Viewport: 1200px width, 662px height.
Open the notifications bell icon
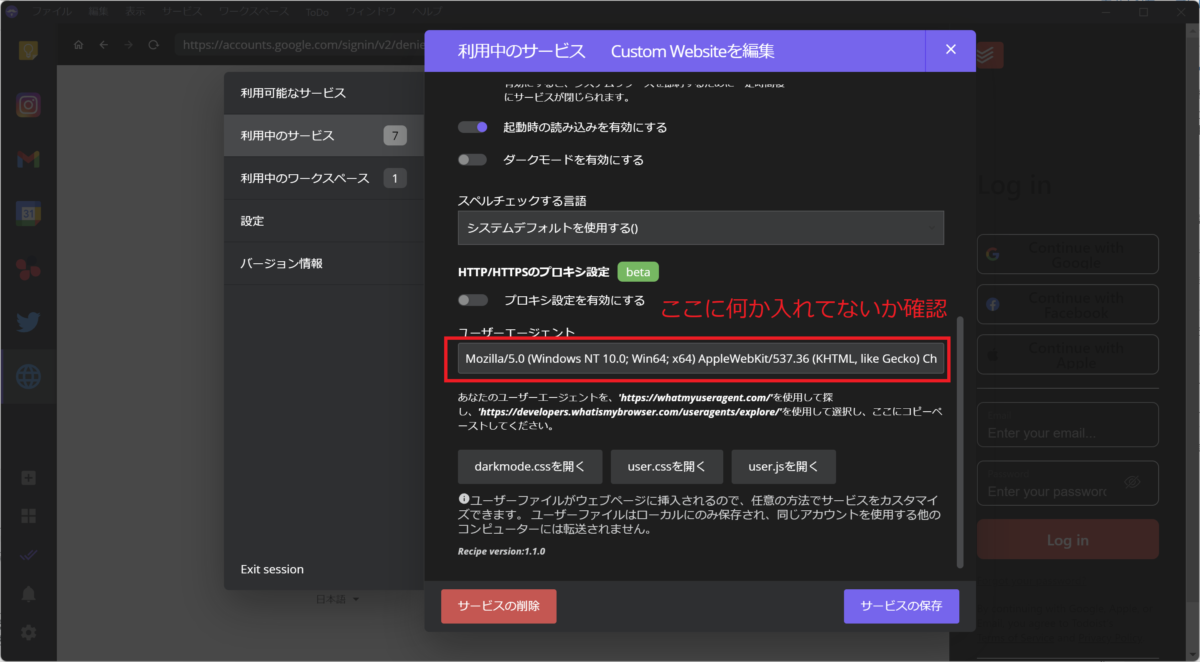click(x=28, y=593)
